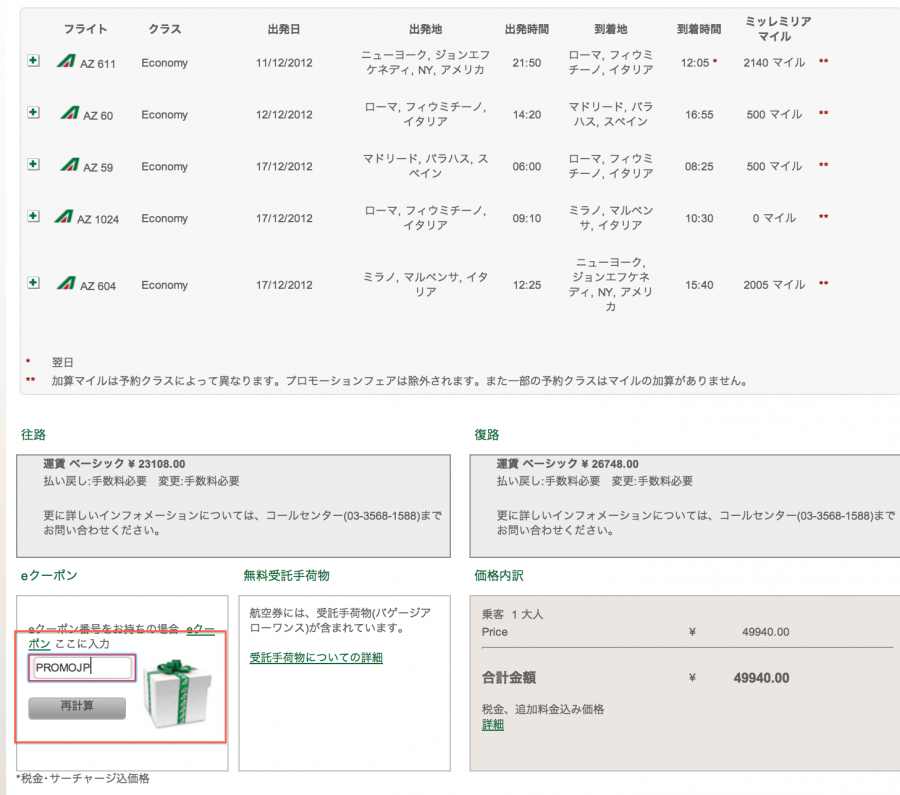Screen dimensions: 900x795
Task: Click the gift box image in eクーポン section
Action: point(176,692)
